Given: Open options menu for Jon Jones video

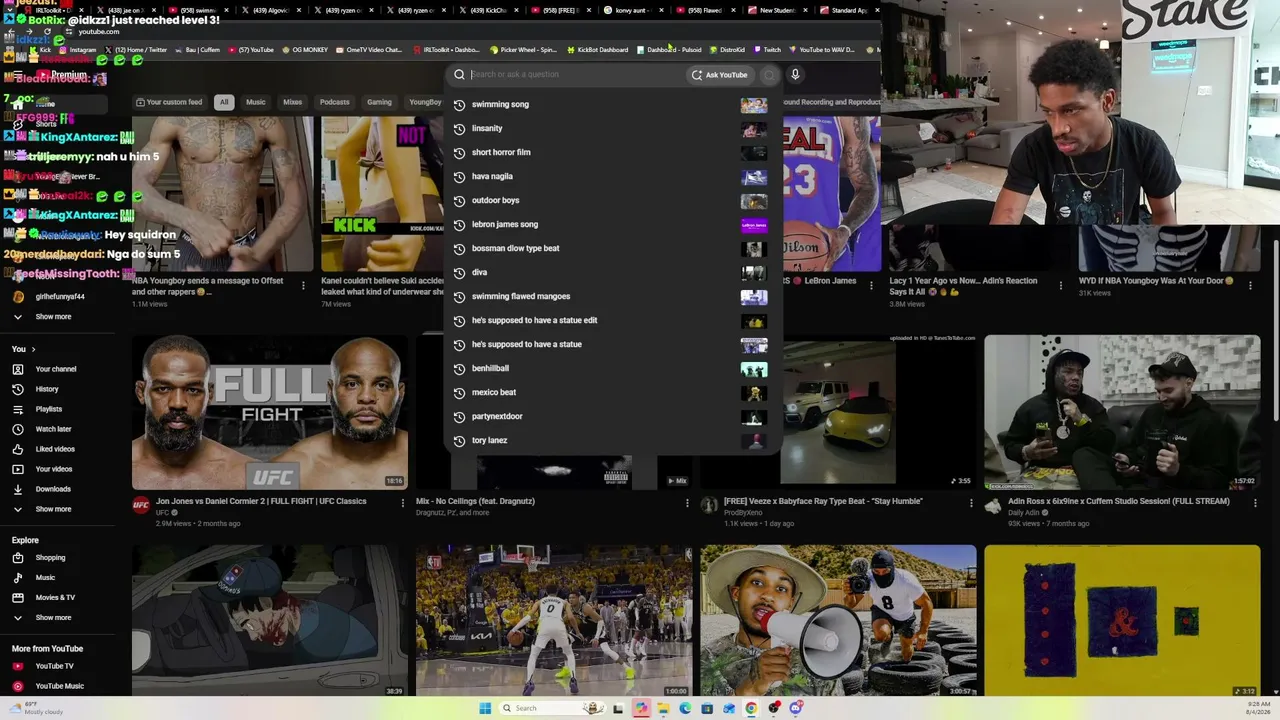Looking at the screenshot, I should (403, 502).
